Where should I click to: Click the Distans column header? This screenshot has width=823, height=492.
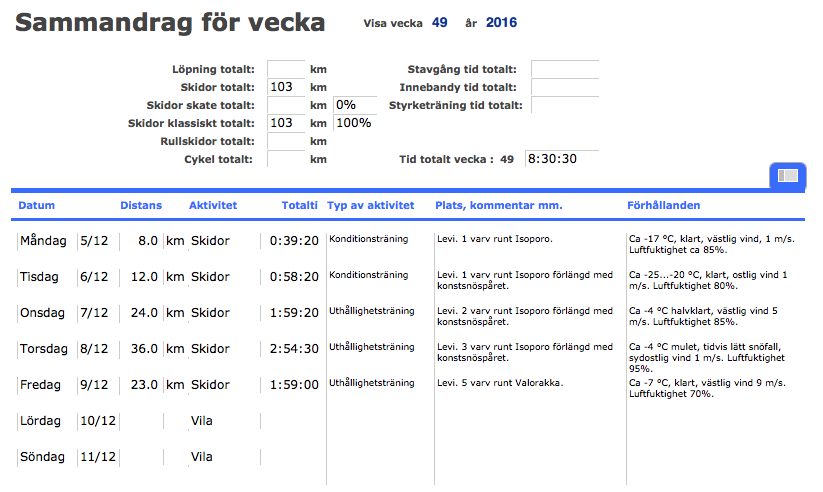[x=140, y=206]
